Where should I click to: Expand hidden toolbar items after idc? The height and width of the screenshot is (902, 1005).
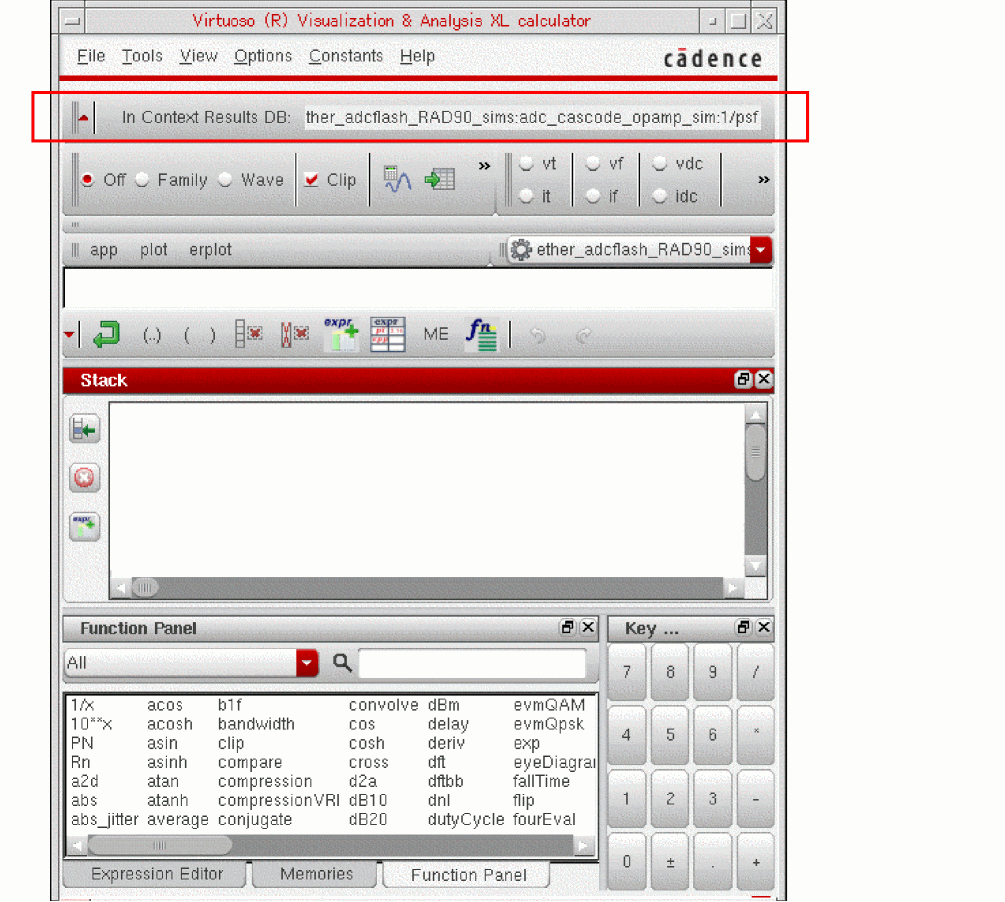[763, 180]
